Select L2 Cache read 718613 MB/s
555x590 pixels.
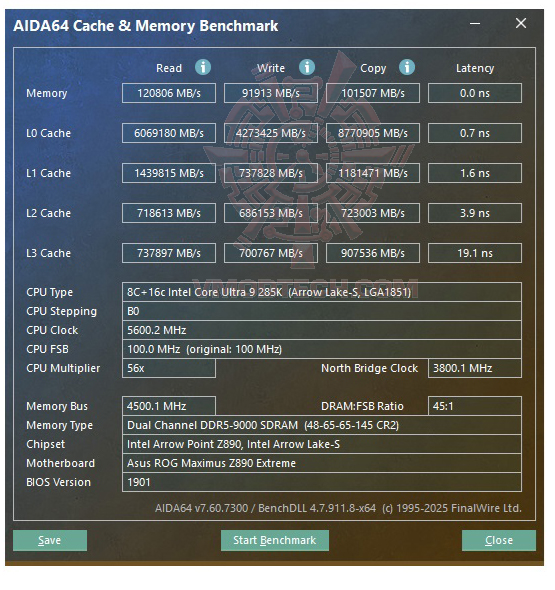(169, 213)
